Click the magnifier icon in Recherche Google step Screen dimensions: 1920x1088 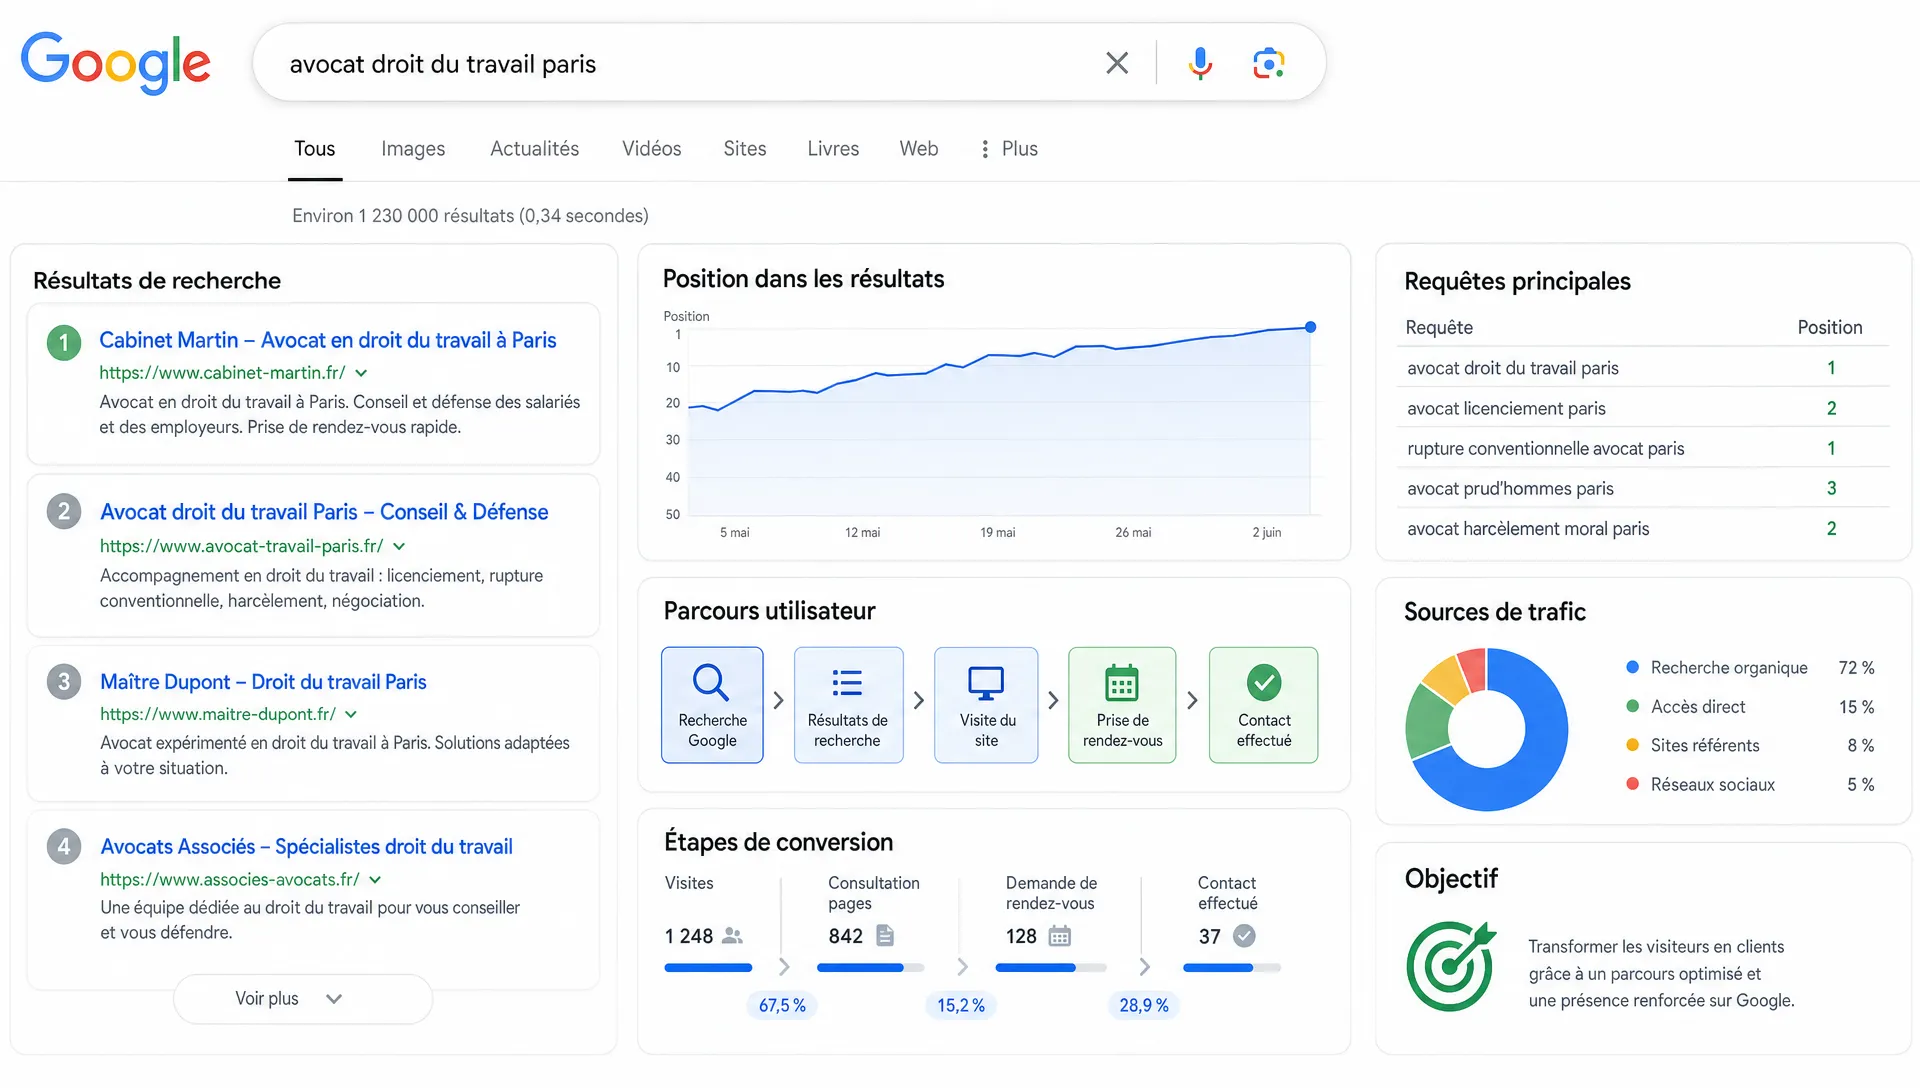click(x=711, y=682)
